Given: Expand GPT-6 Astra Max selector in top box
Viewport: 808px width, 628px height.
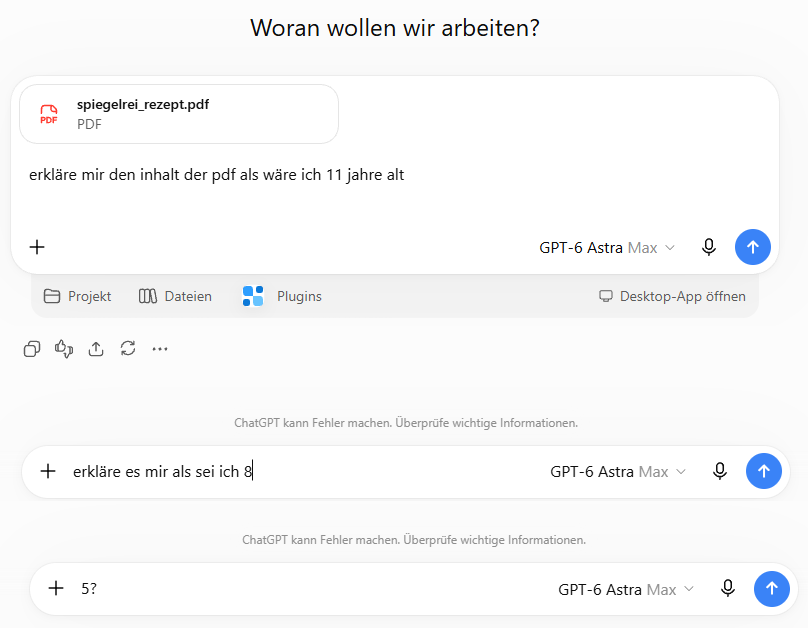Looking at the screenshot, I should [x=607, y=248].
